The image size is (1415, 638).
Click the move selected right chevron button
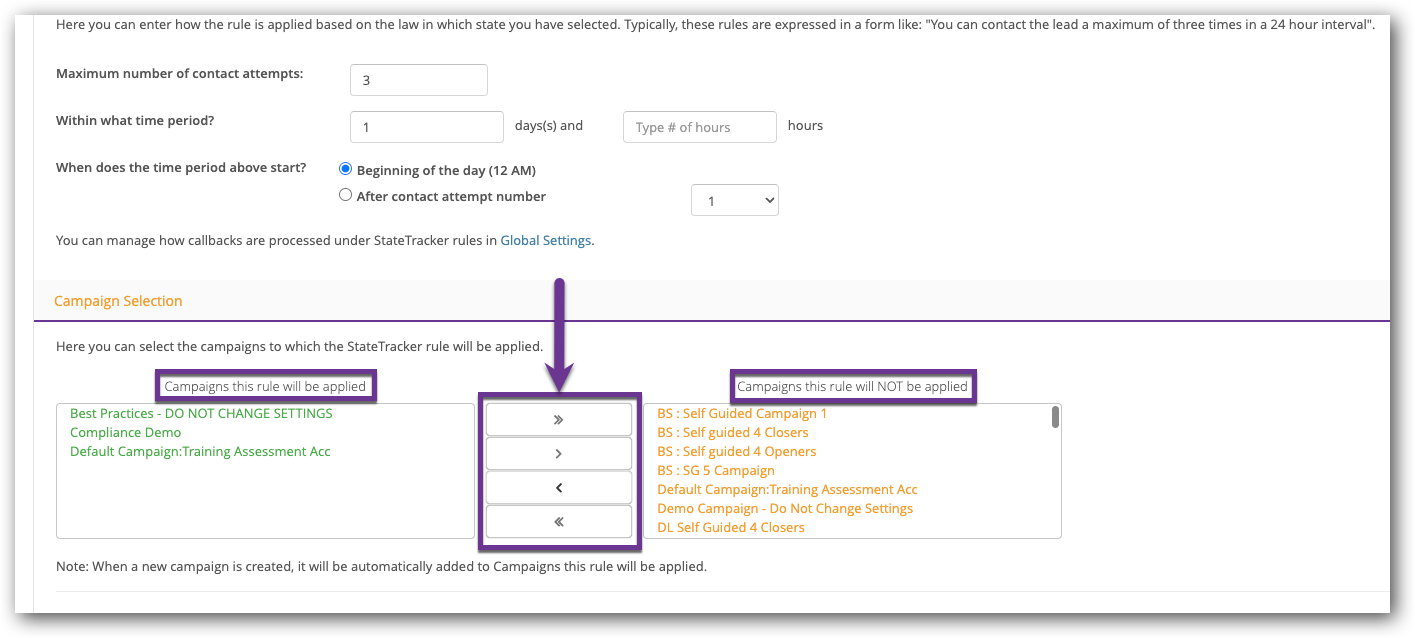click(558, 454)
